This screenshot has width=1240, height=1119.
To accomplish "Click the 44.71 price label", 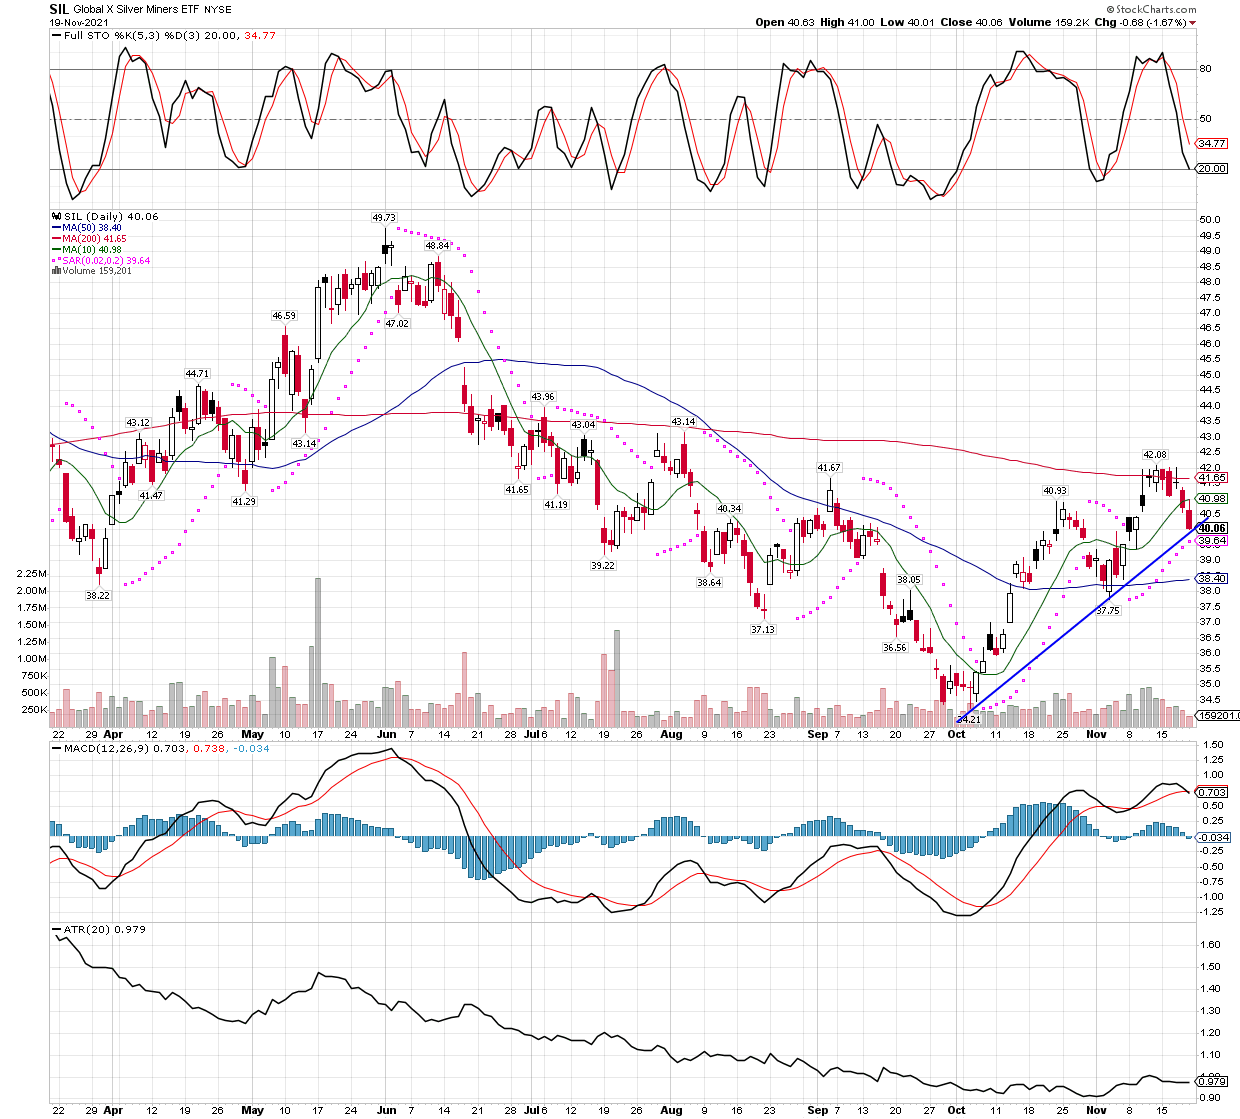I will pyautogui.click(x=197, y=374).
